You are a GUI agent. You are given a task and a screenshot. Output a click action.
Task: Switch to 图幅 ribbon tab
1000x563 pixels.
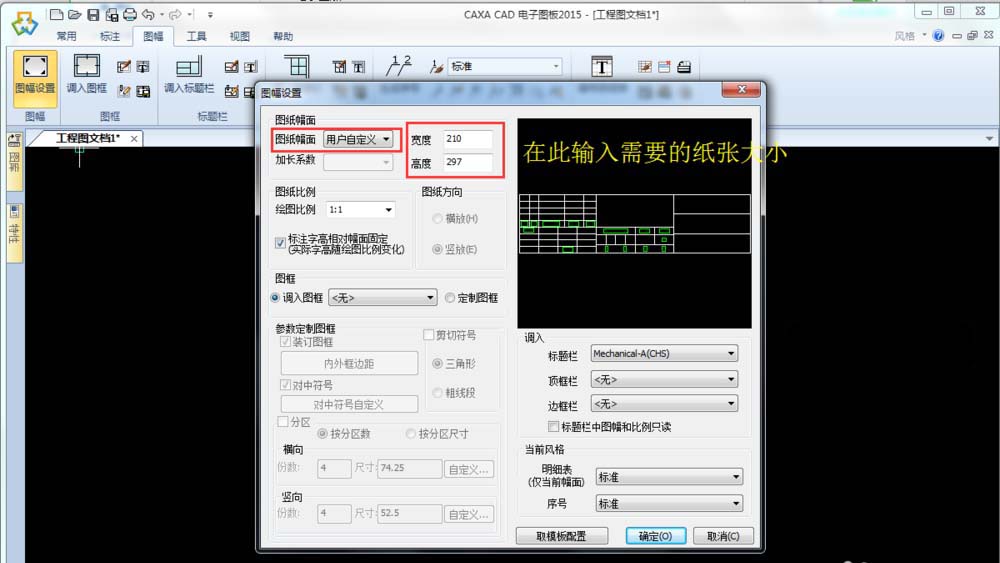point(153,36)
